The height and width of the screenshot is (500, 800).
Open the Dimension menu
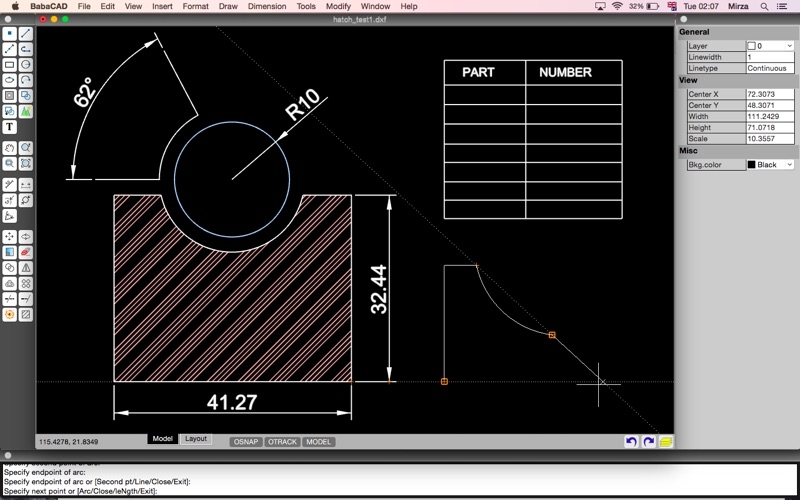pos(266,6)
